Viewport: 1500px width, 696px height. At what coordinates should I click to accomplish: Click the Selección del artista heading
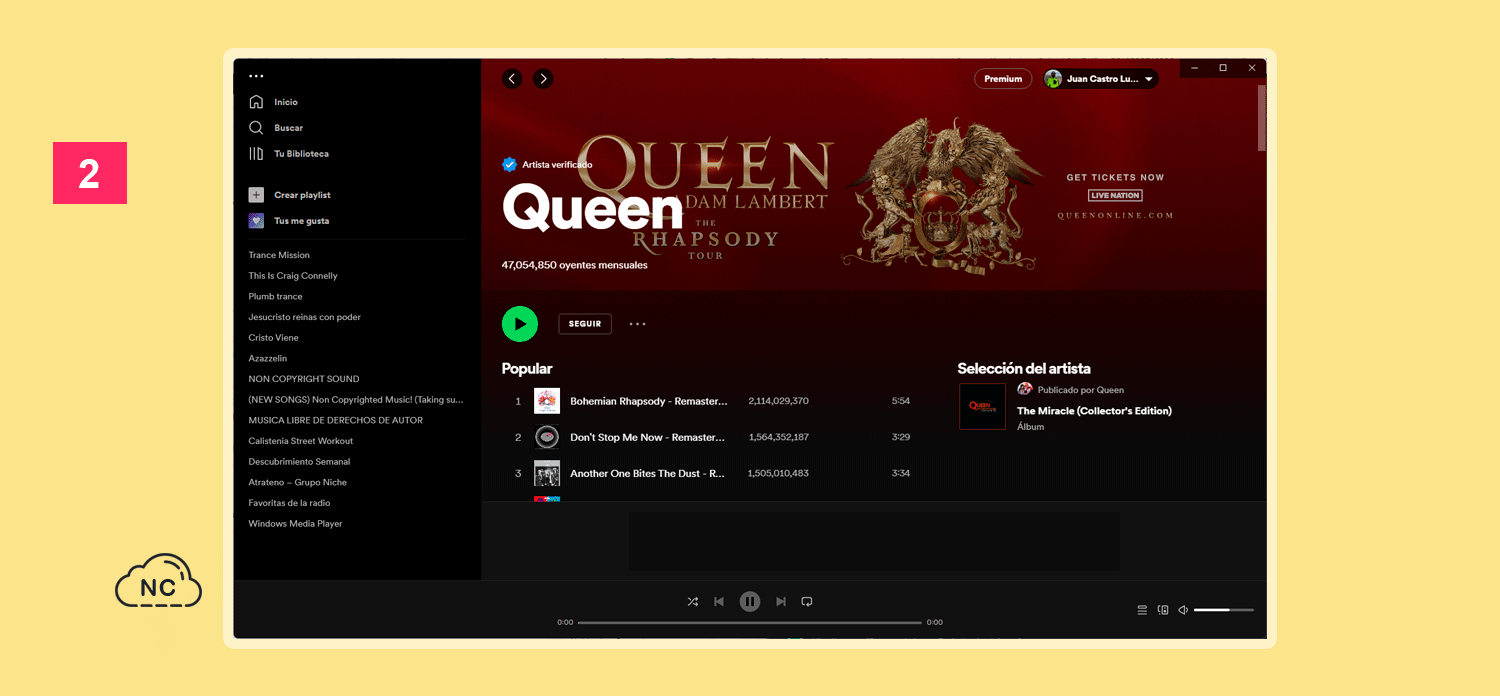coord(1024,369)
